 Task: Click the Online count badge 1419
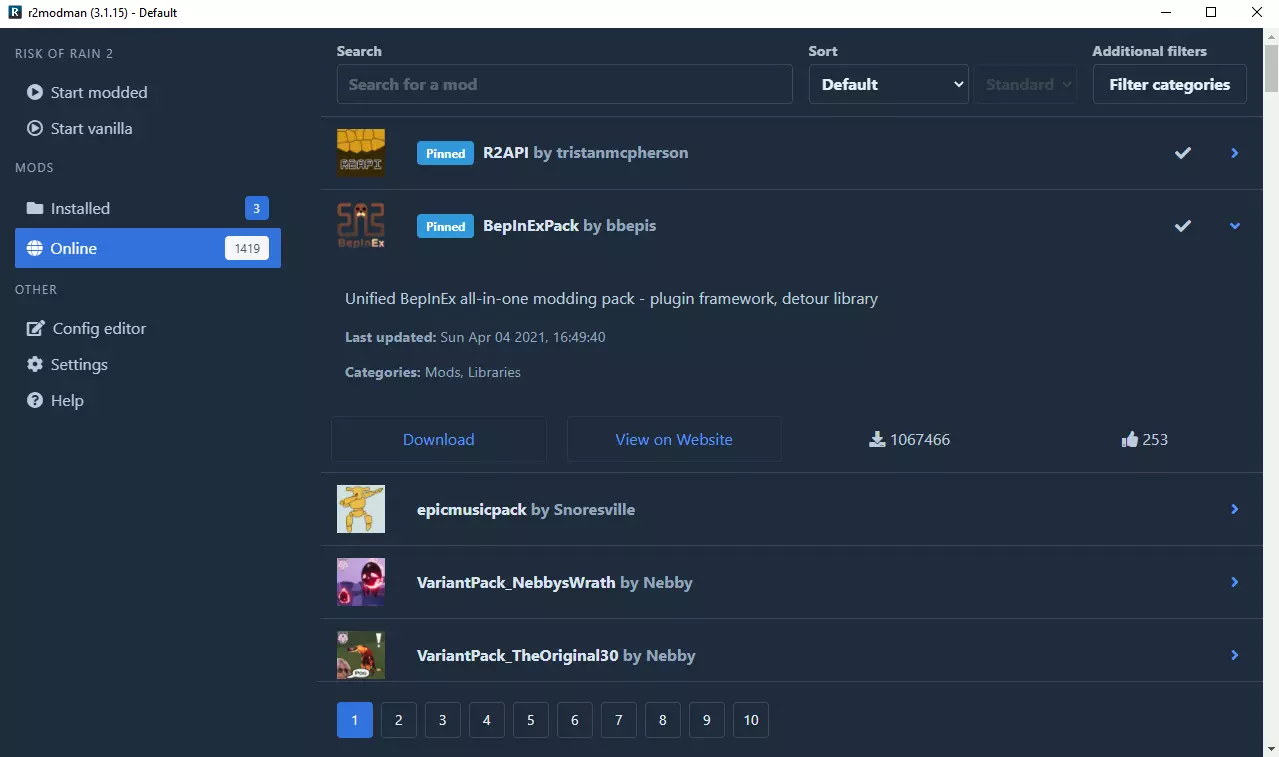pos(247,248)
